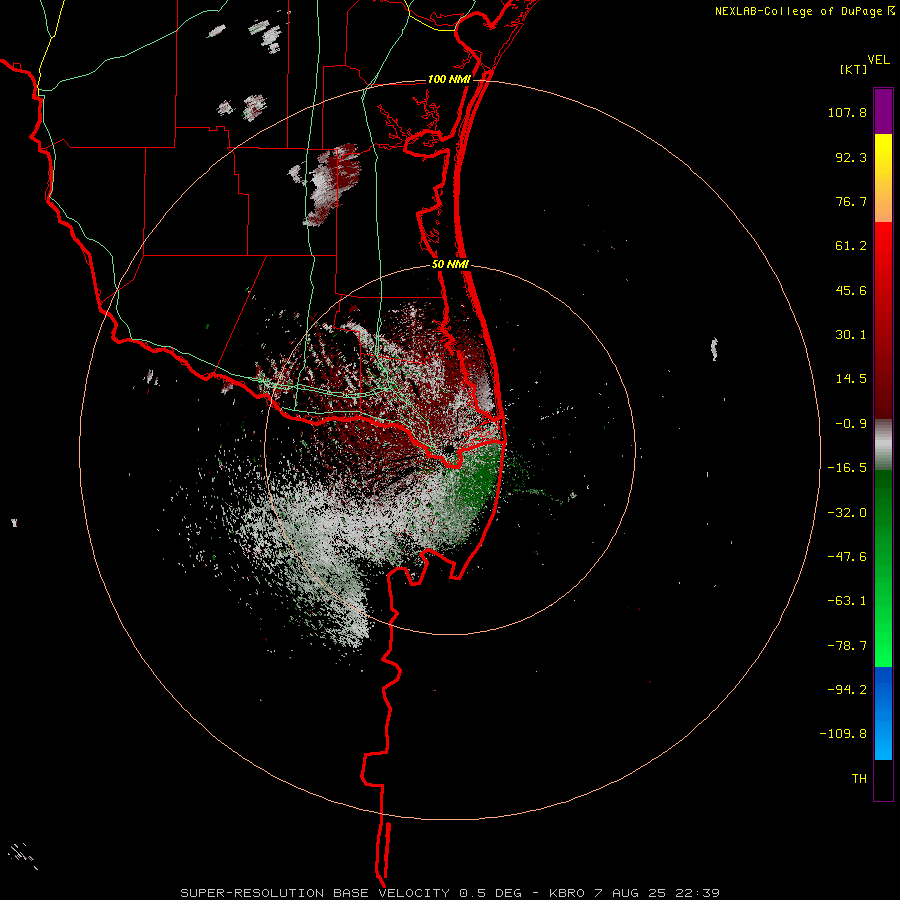Click the -0.9 legend value

coord(851,424)
